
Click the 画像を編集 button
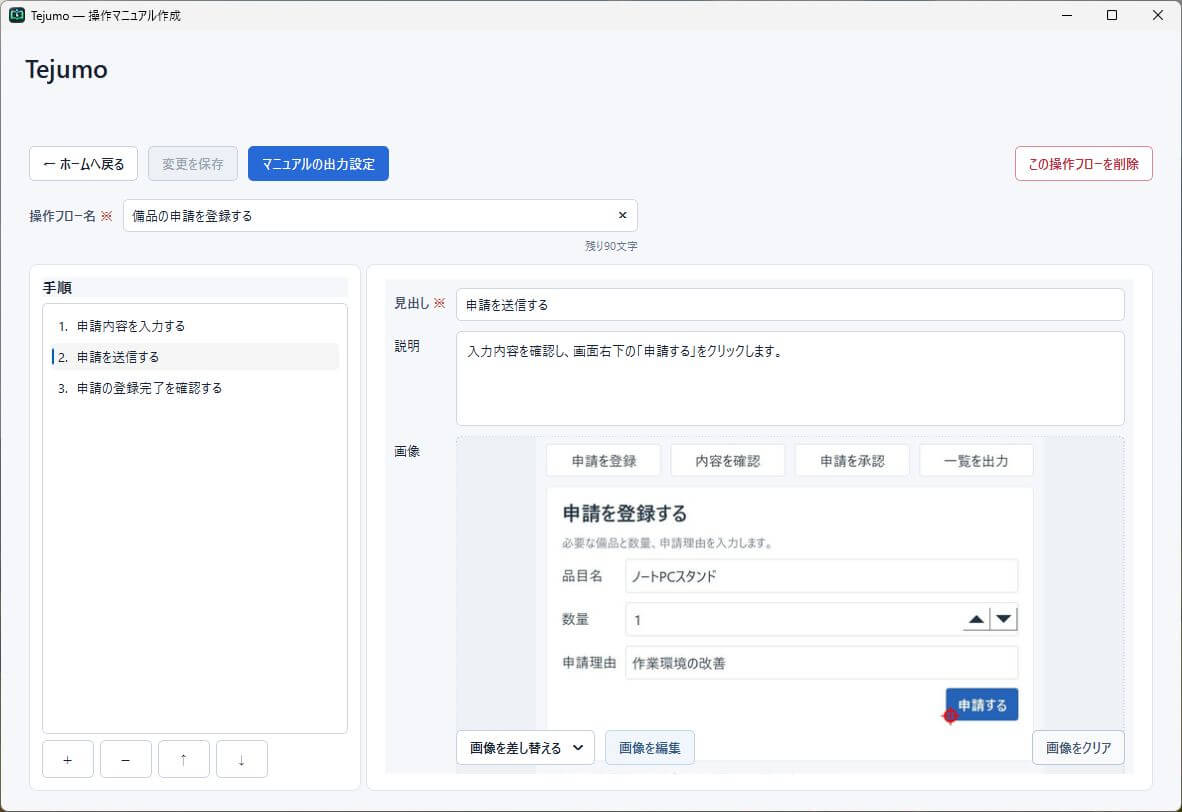click(x=650, y=748)
